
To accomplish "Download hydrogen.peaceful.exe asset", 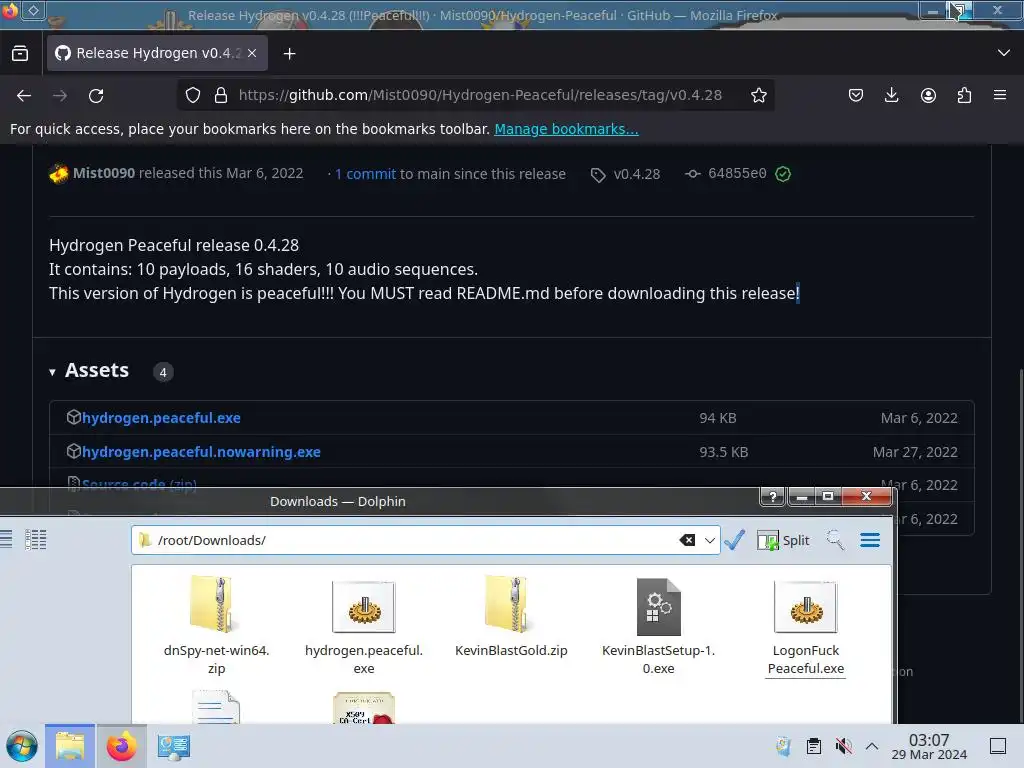I will pos(161,418).
